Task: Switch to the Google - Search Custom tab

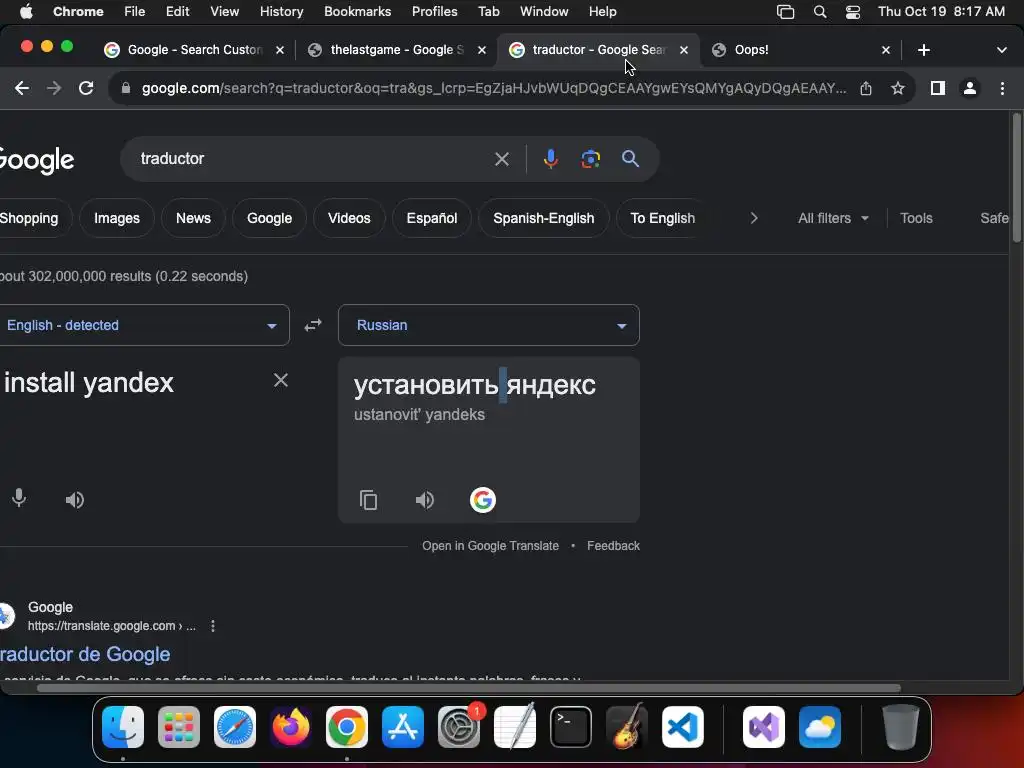Action: click(x=193, y=50)
